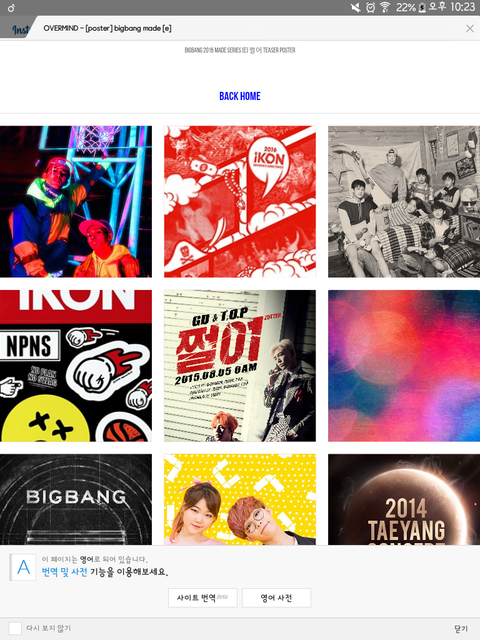480x640 pixels.
Task: Tap the translate letter A icon
Action: pos(23,567)
